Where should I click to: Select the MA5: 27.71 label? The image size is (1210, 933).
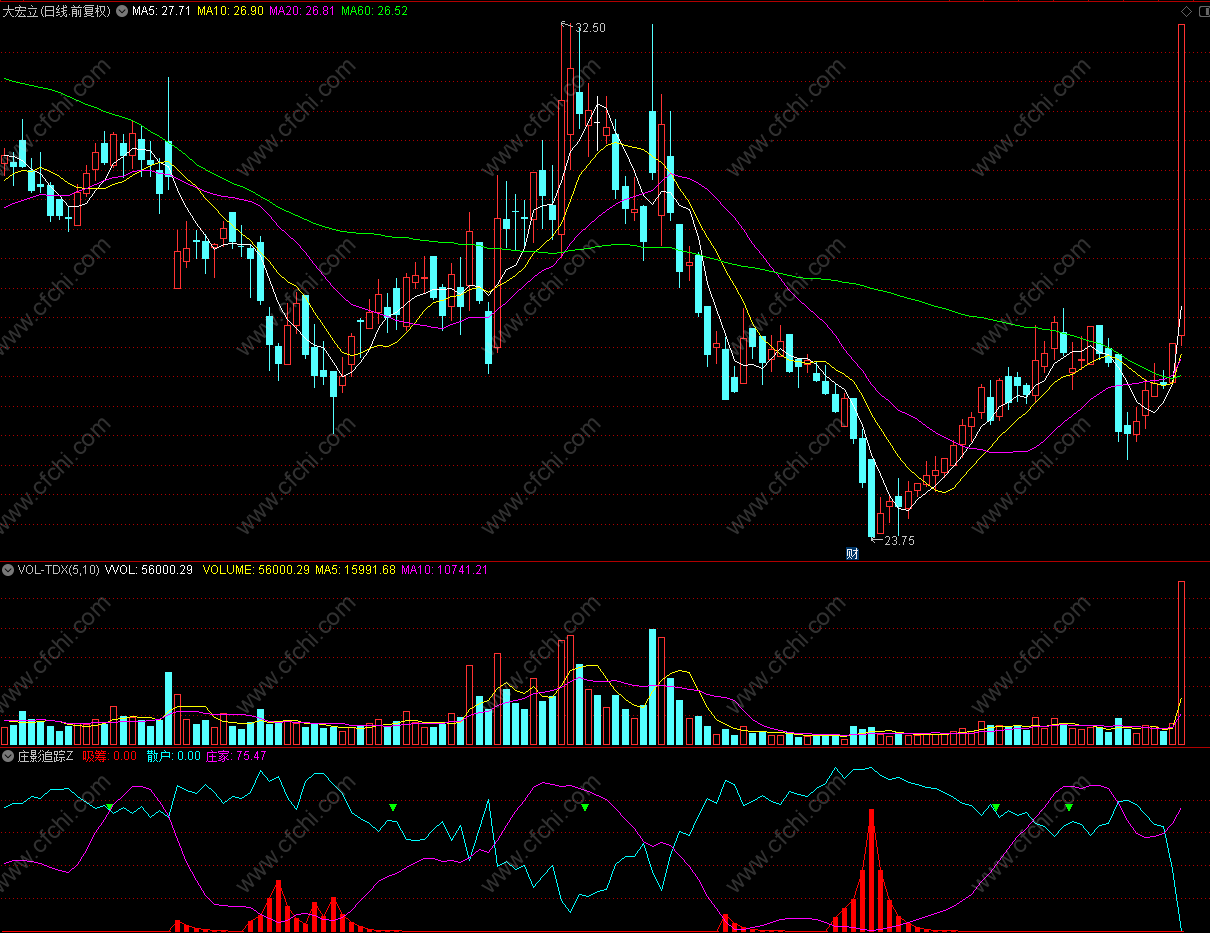coord(161,11)
